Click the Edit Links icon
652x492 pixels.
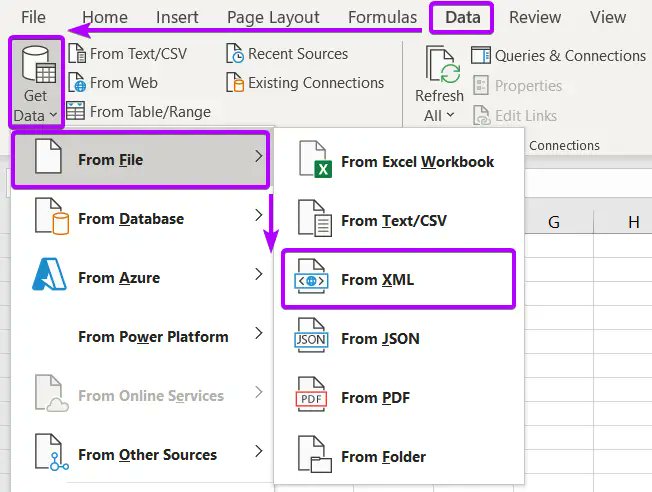[482, 115]
